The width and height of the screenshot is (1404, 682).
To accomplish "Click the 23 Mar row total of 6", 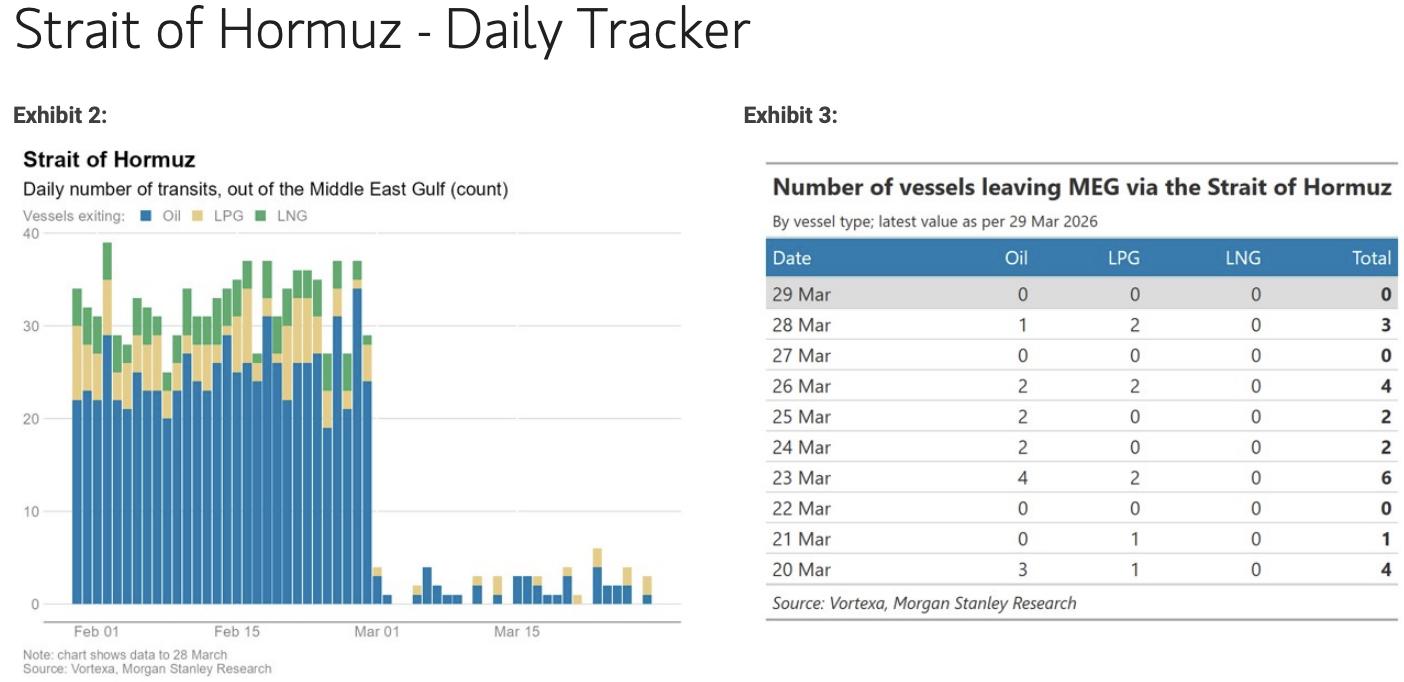I will click(x=1386, y=478).
